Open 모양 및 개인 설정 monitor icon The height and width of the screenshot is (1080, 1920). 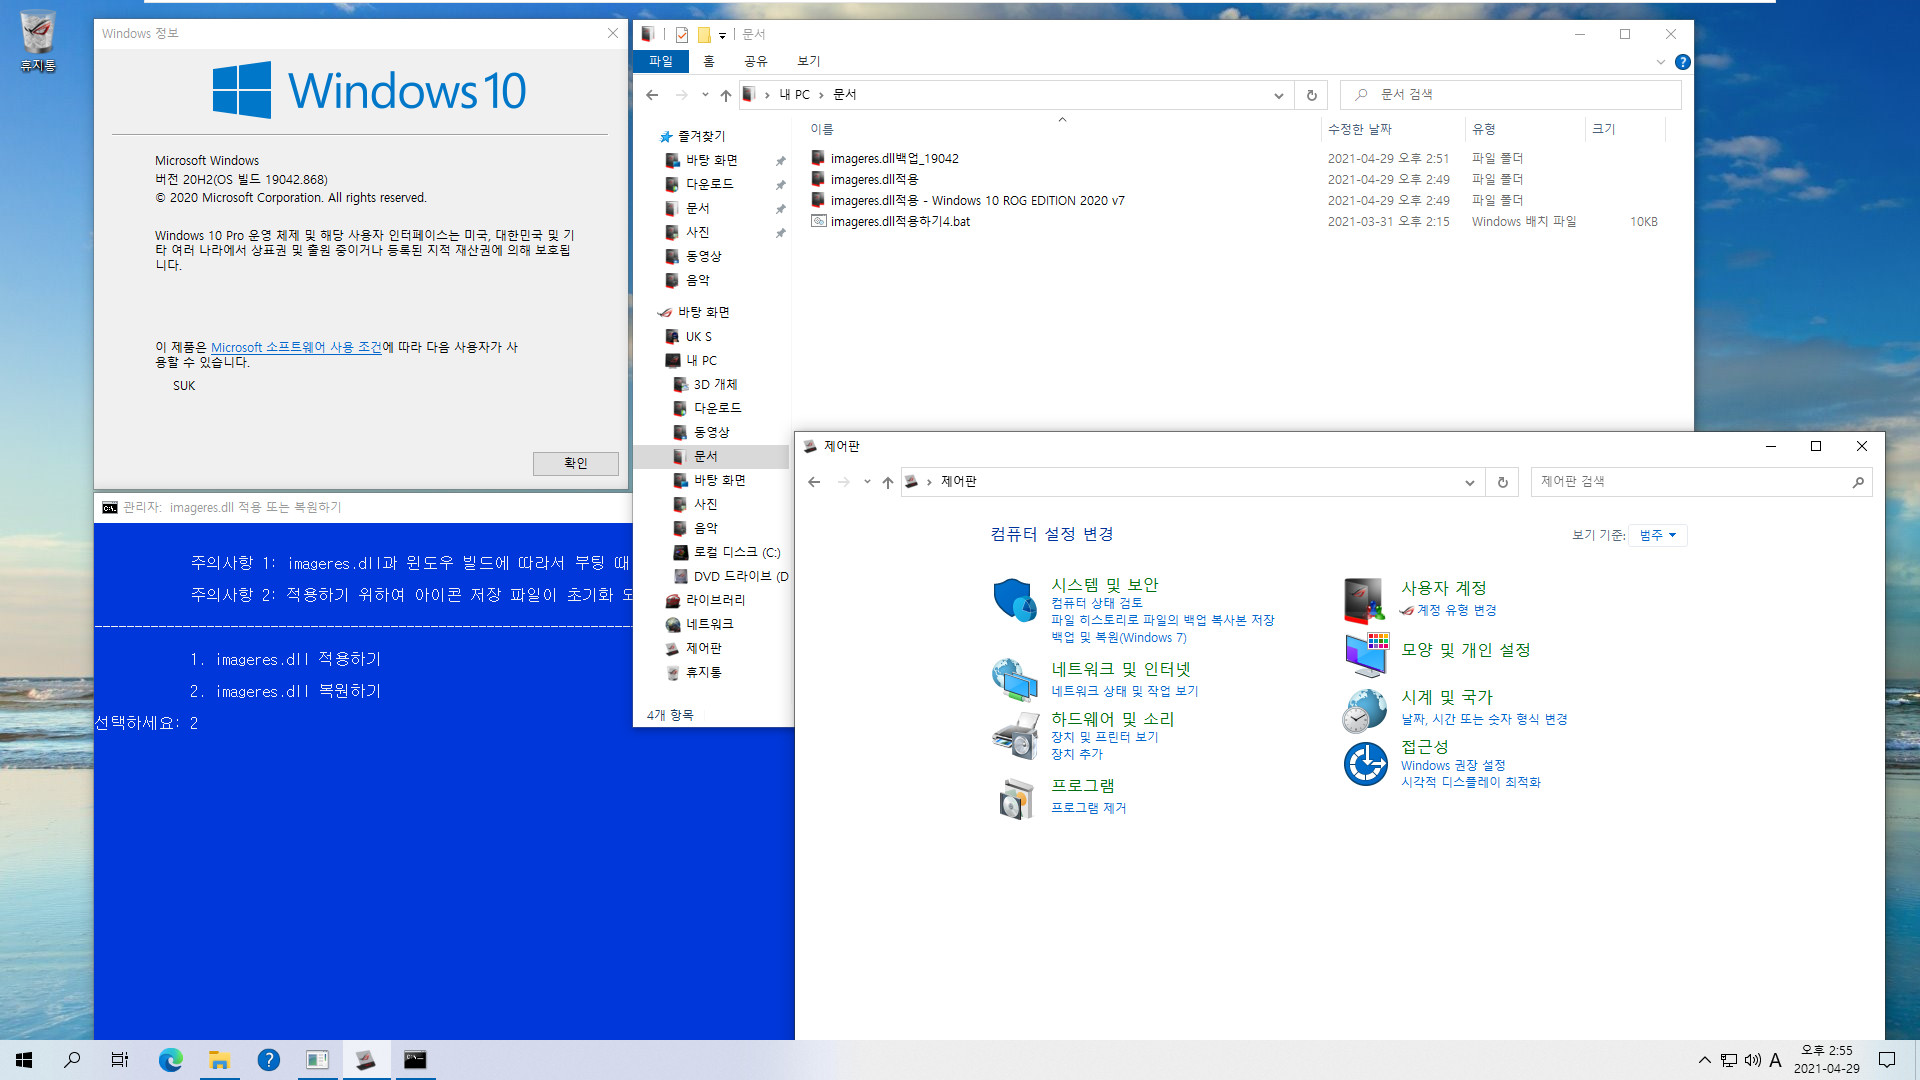coord(1365,653)
